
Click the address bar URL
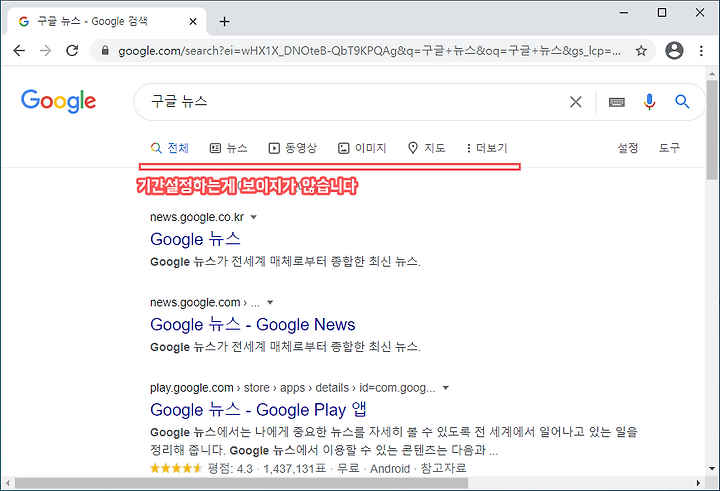(x=369, y=51)
